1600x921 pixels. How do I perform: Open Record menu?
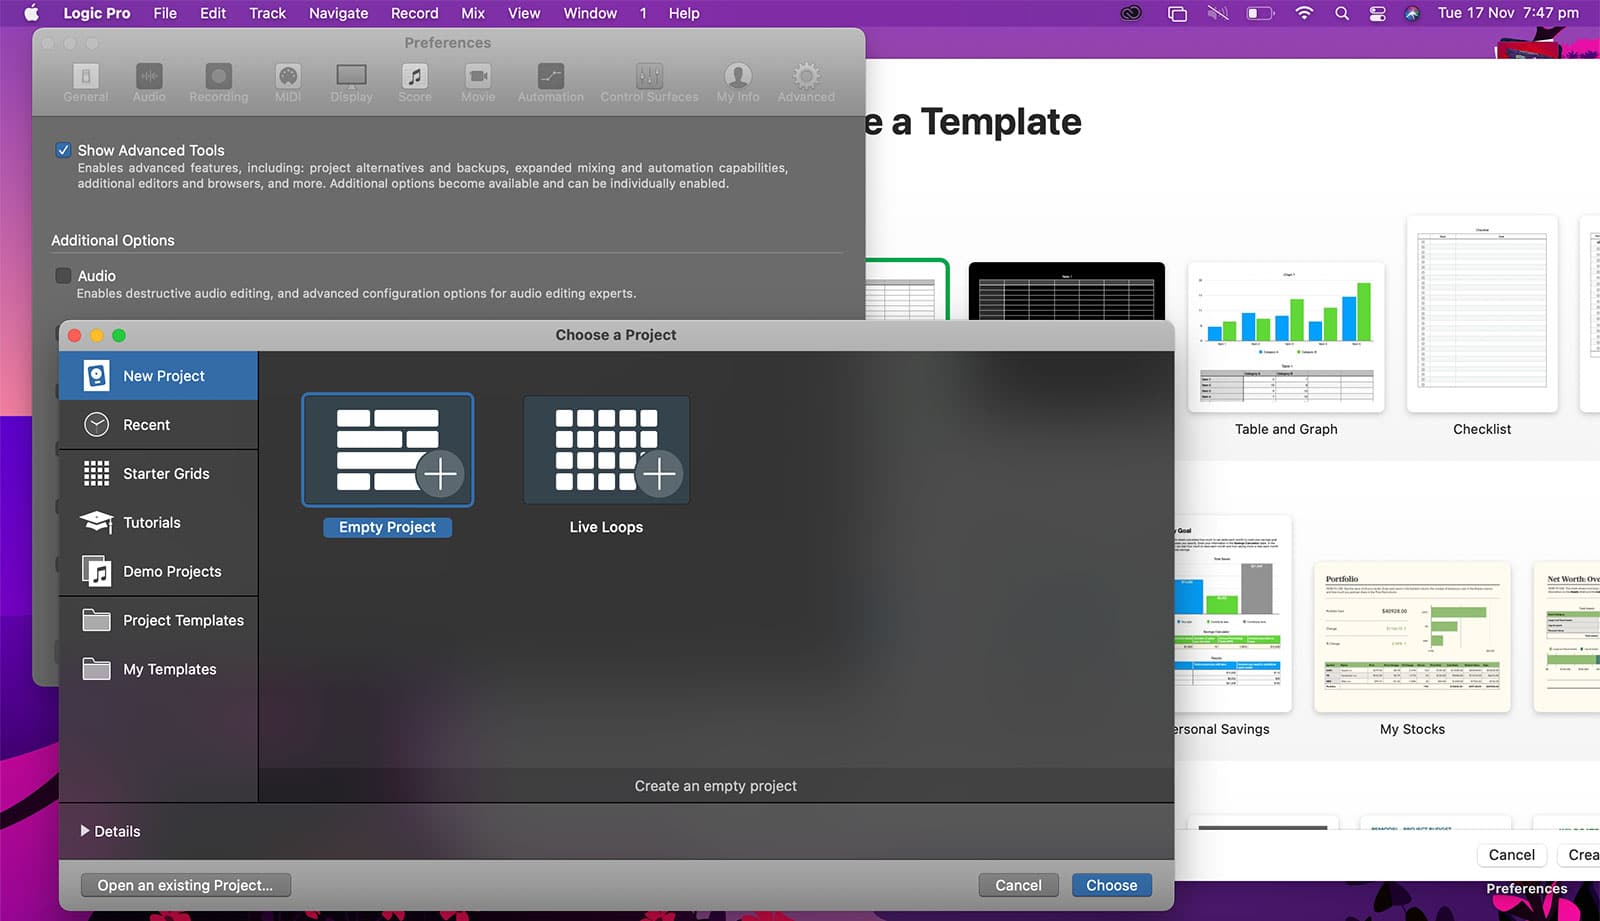(414, 13)
